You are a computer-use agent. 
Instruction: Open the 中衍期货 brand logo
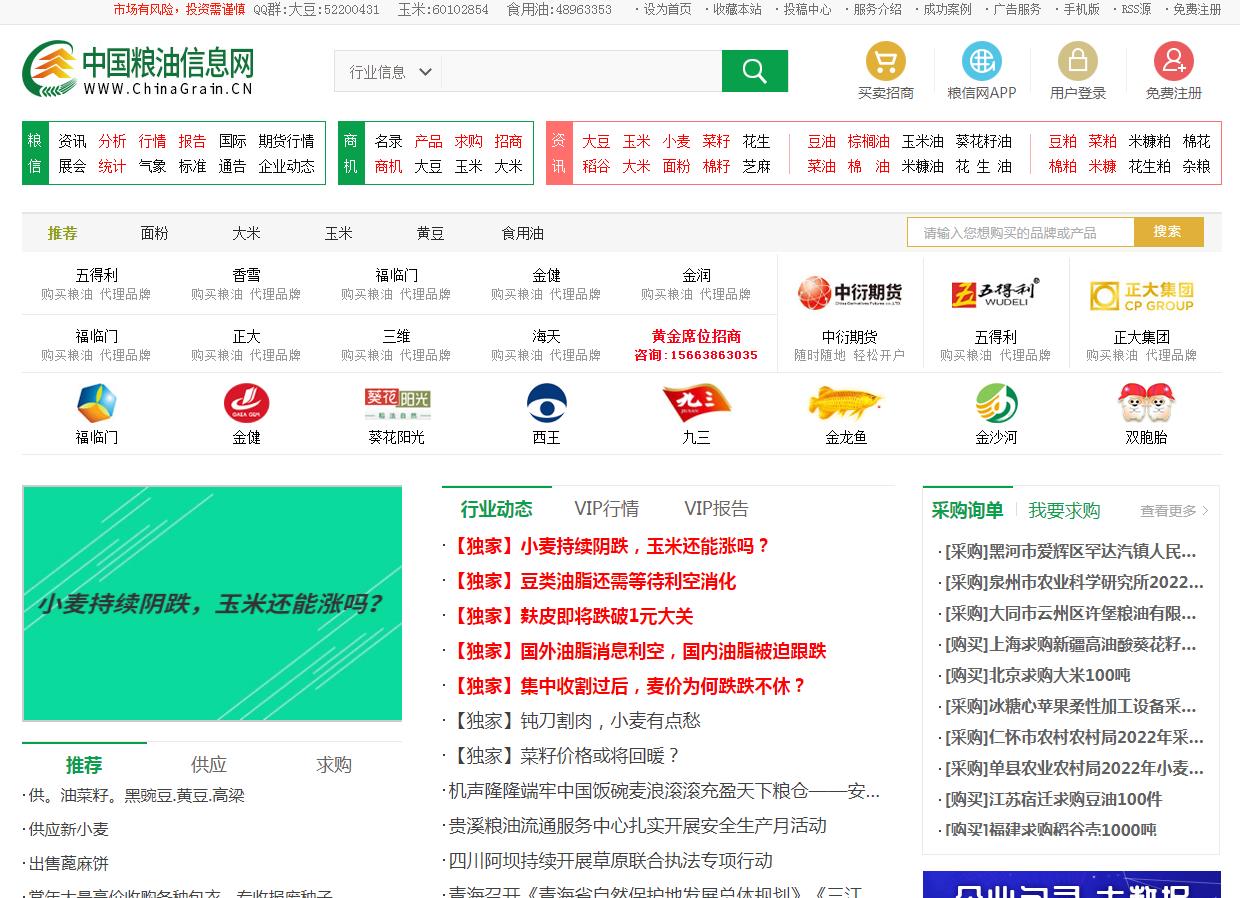point(850,293)
